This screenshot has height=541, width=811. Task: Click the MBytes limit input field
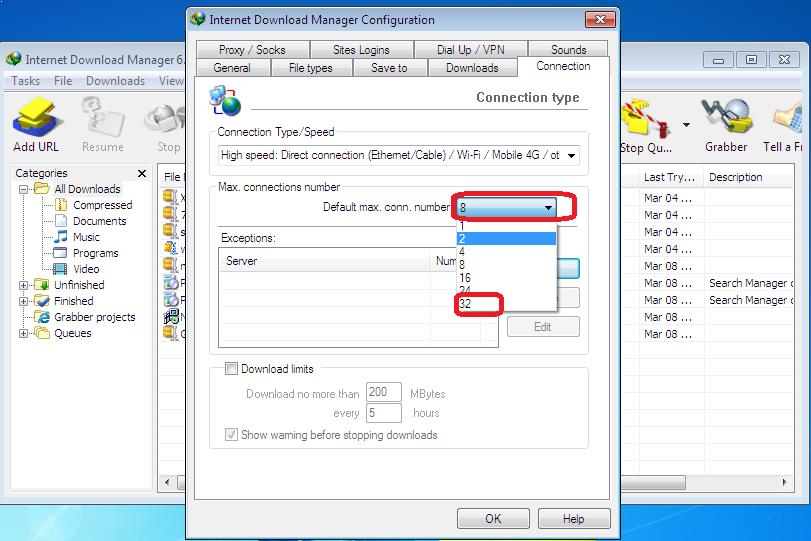point(384,392)
